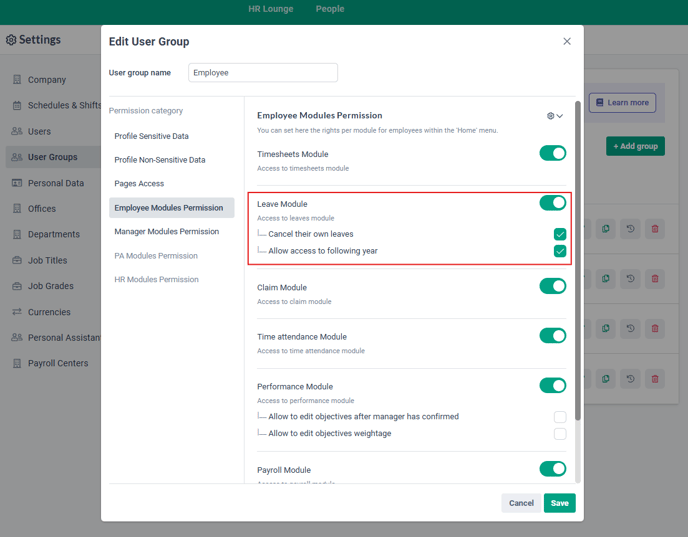Open Offices in sidebar
The height and width of the screenshot is (537, 688).
point(42,209)
